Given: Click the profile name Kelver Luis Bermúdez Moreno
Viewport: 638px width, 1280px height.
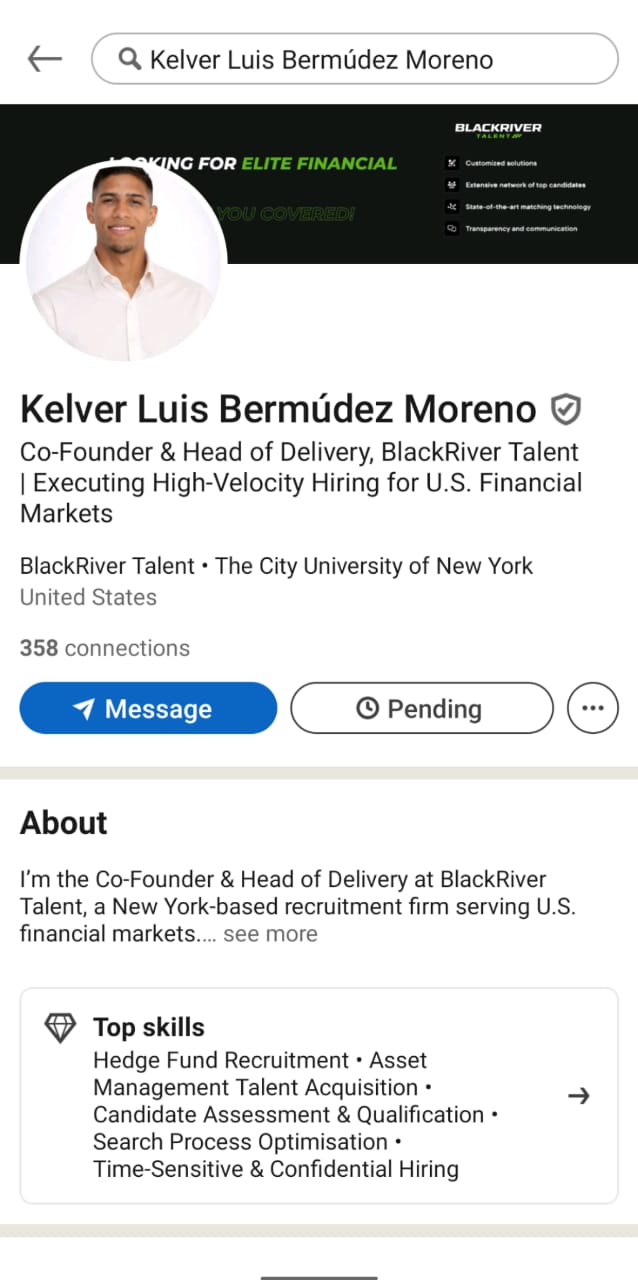Looking at the screenshot, I should pyautogui.click(x=278, y=409).
